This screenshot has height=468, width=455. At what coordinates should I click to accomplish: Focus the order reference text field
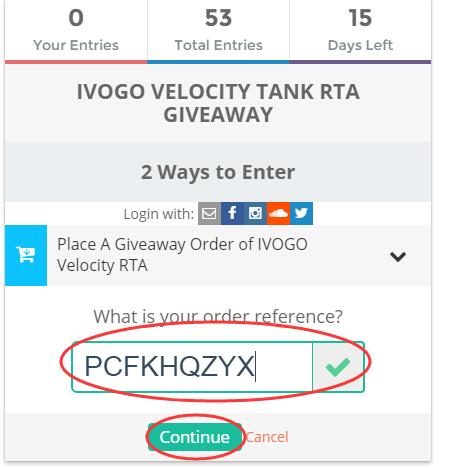click(x=192, y=367)
